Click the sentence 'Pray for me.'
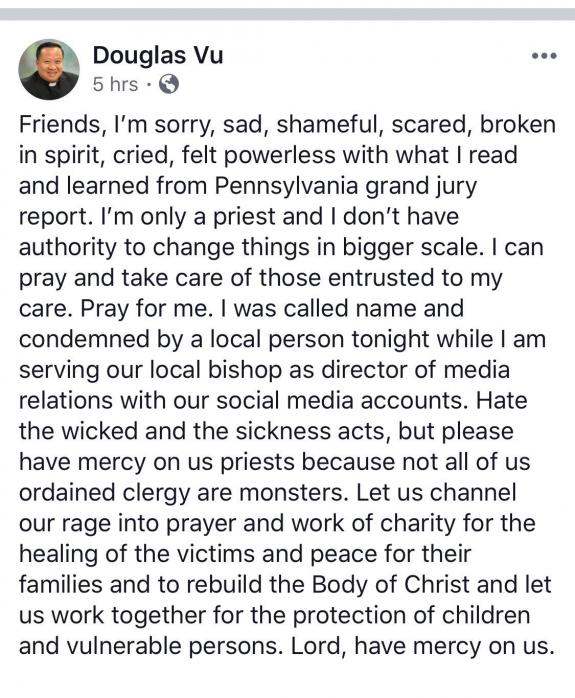Image resolution: width=575 pixels, height=698 pixels. pos(146,309)
